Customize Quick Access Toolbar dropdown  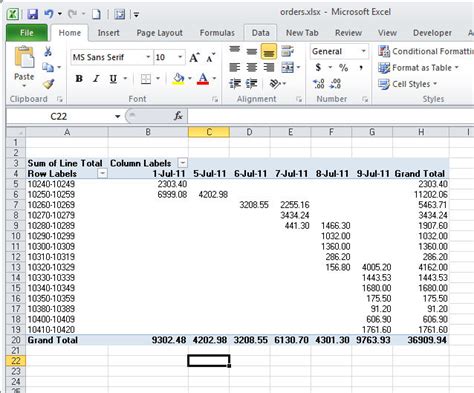136,14
